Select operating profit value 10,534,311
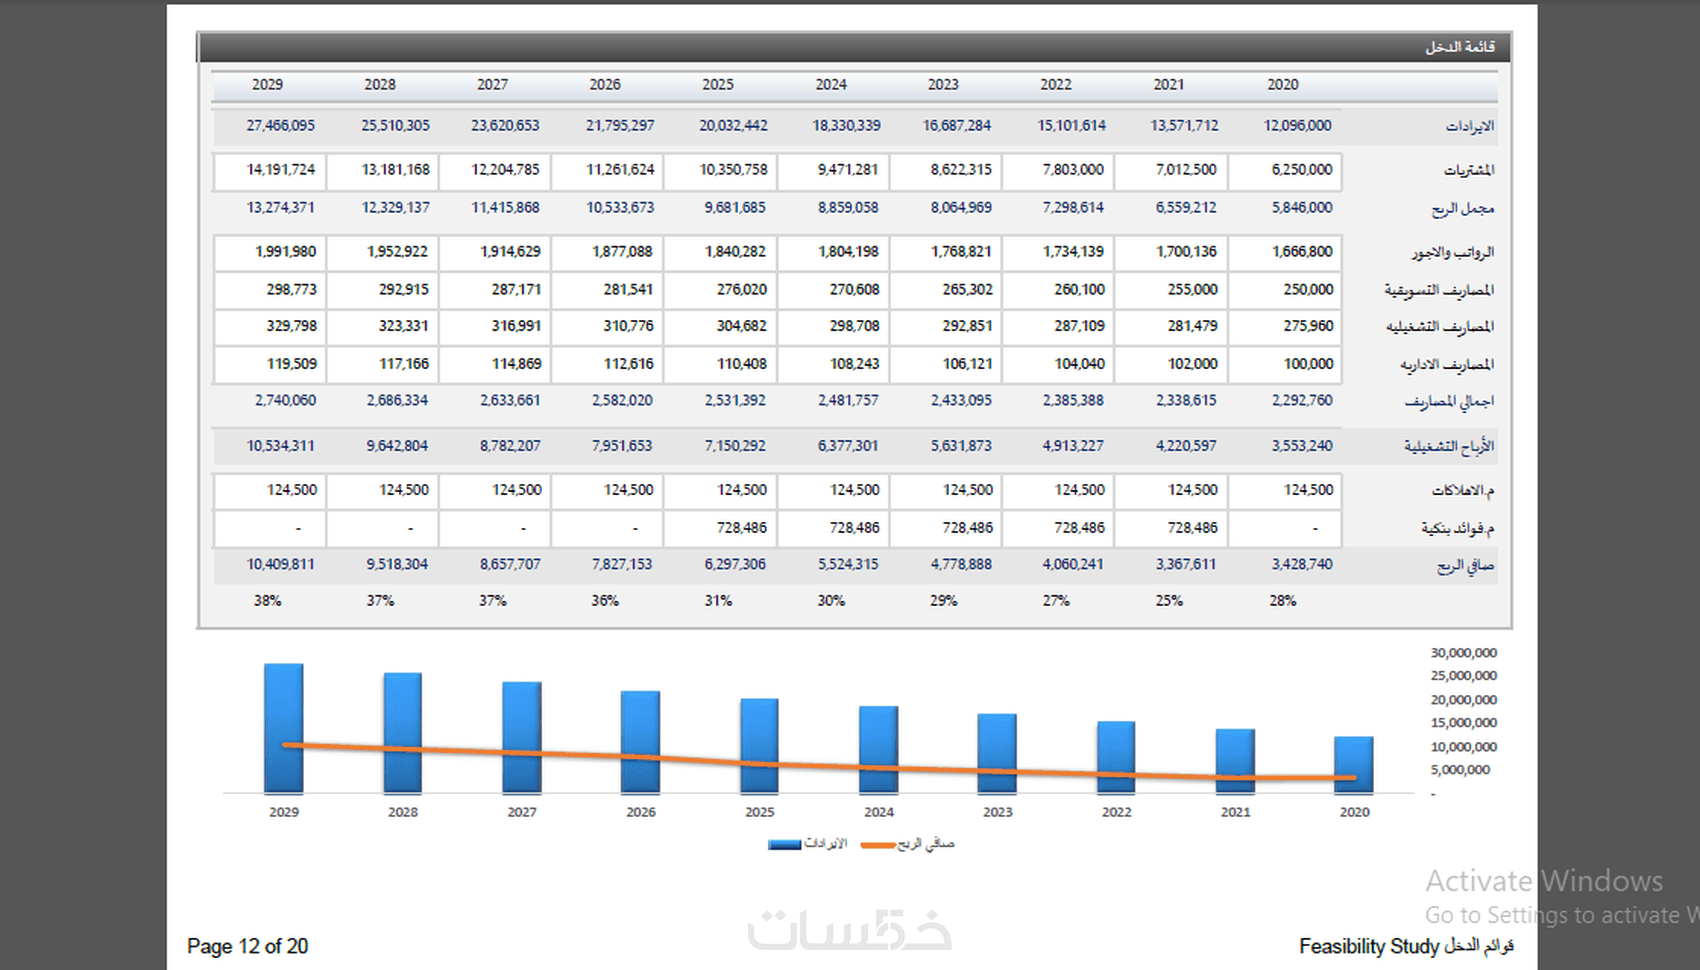The width and height of the screenshot is (1700, 970). click(x=280, y=446)
